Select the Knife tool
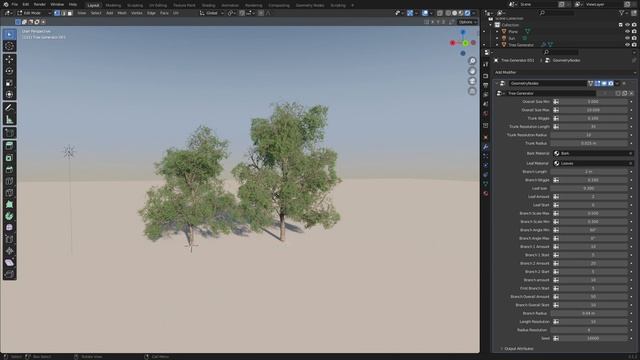This screenshot has height=360, width=640. coord(9,193)
